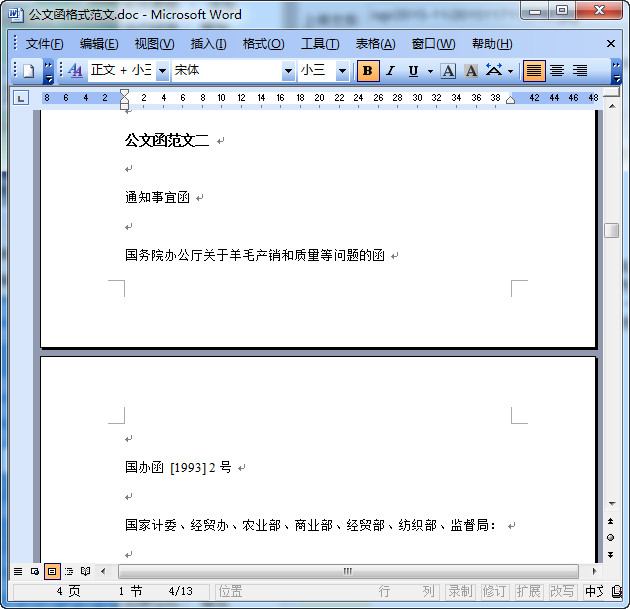Image resolution: width=630 pixels, height=609 pixels.
Task: Click the font name field 宋体
Action: tap(227, 71)
